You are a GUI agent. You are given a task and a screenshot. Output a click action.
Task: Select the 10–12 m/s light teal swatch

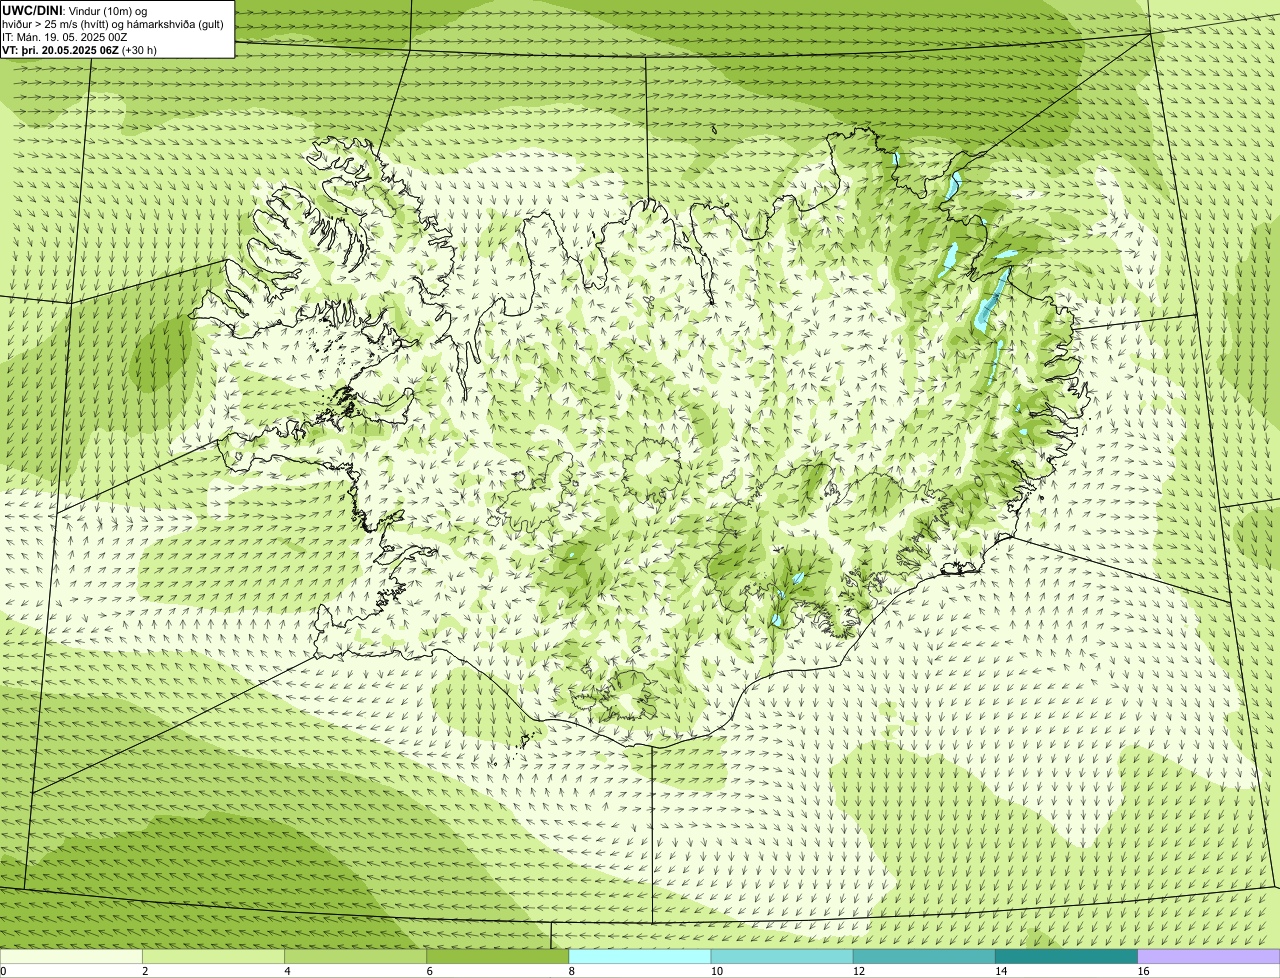pos(782,957)
